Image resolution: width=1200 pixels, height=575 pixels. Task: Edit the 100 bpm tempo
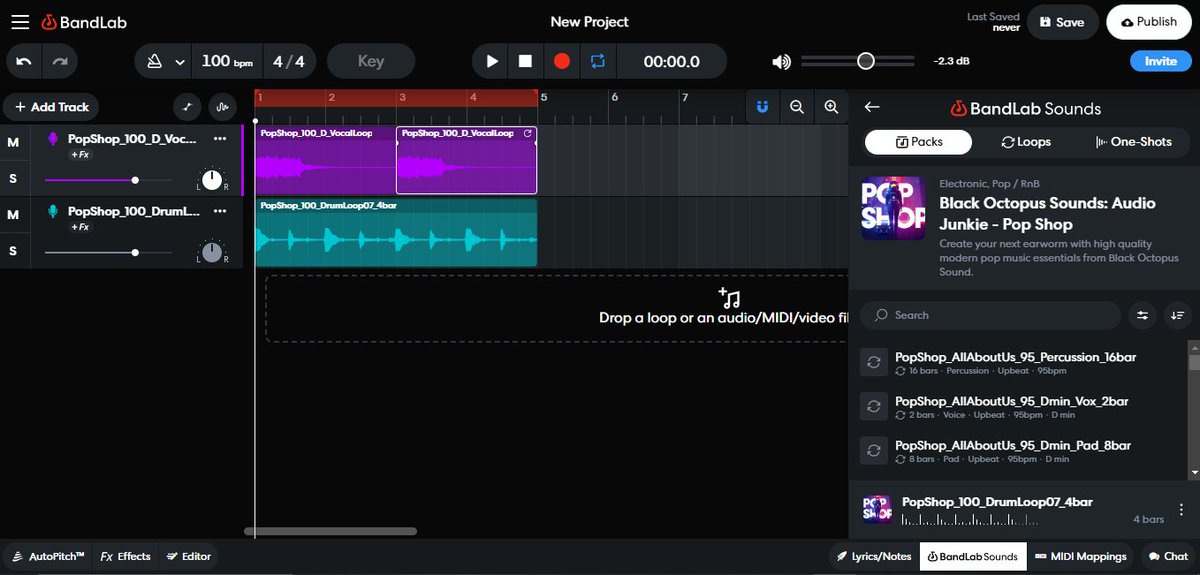coord(226,61)
